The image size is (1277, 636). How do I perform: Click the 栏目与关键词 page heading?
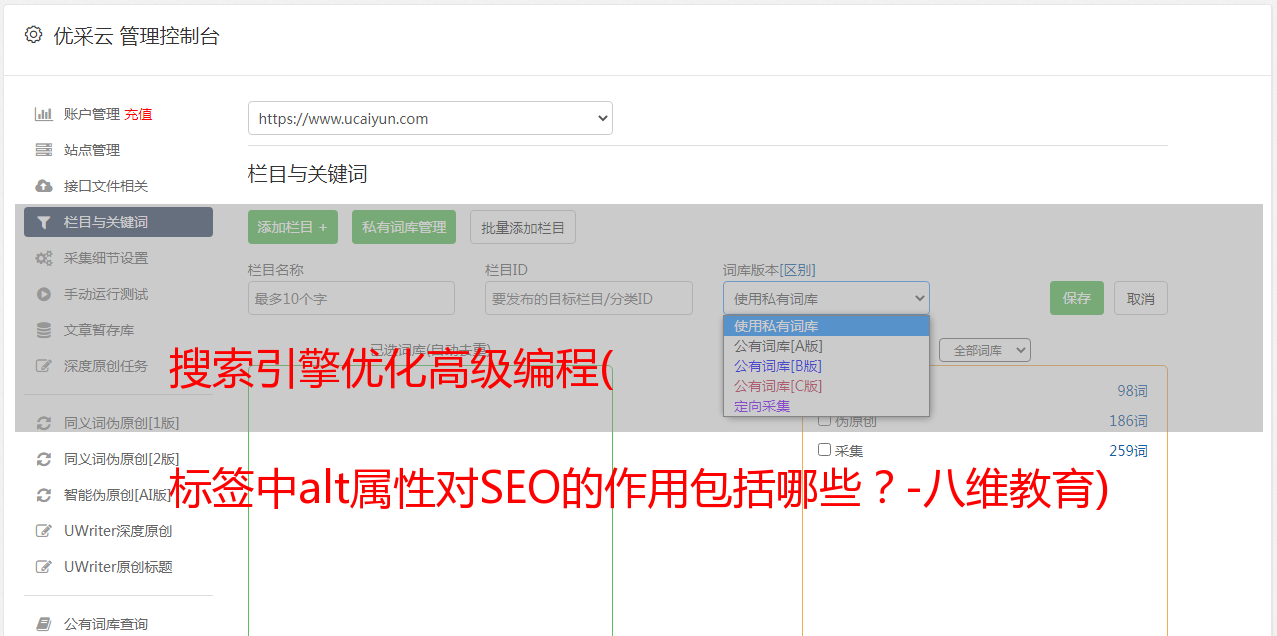click(x=308, y=174)
